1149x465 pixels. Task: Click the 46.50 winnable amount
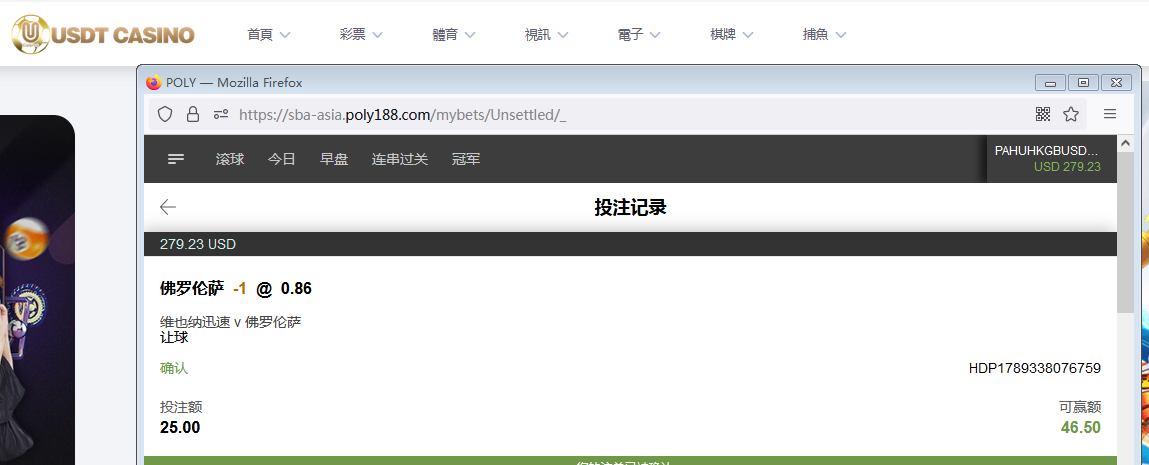click(x=1081, y=428)
